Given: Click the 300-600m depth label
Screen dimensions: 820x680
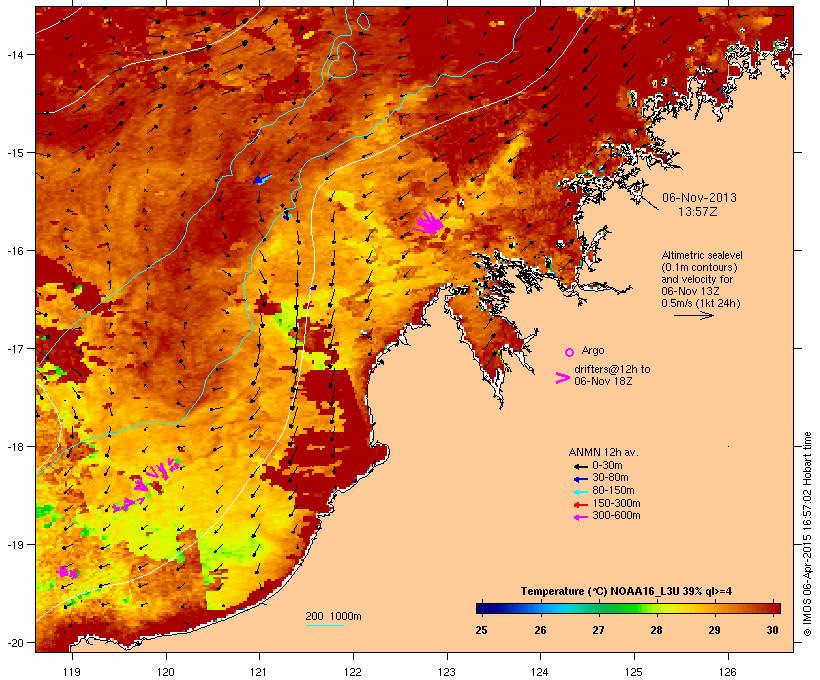Looking at the screenshot, I should [x=616, y=516].
